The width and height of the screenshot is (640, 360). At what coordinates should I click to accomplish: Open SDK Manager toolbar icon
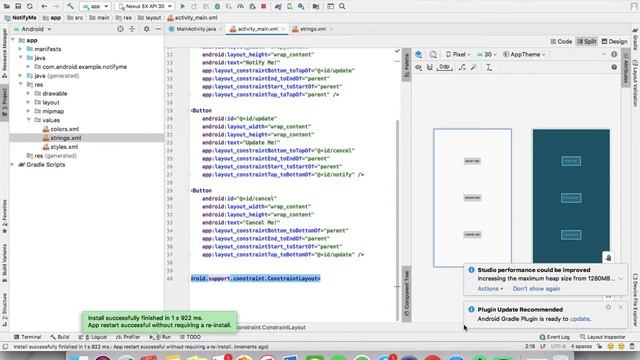(x=301, y=7)
